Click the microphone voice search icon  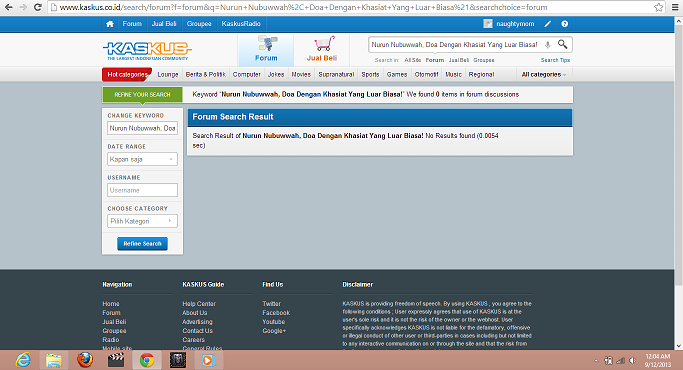pyautogui.click(x=548, y=44)
